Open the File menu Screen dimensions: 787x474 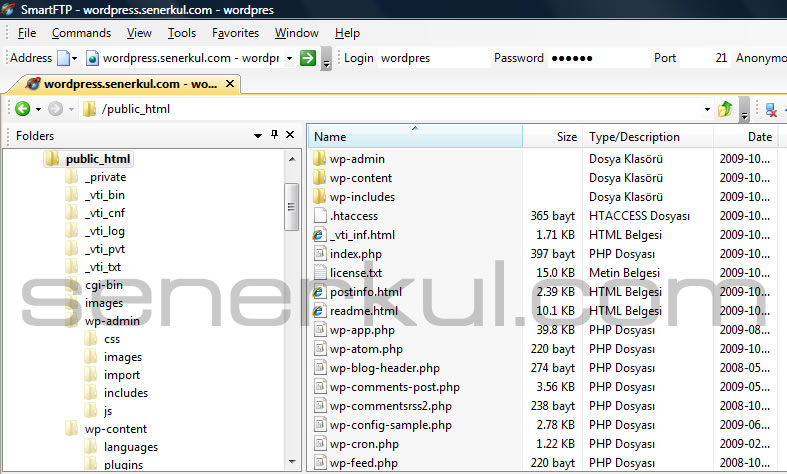coord(27,33)
